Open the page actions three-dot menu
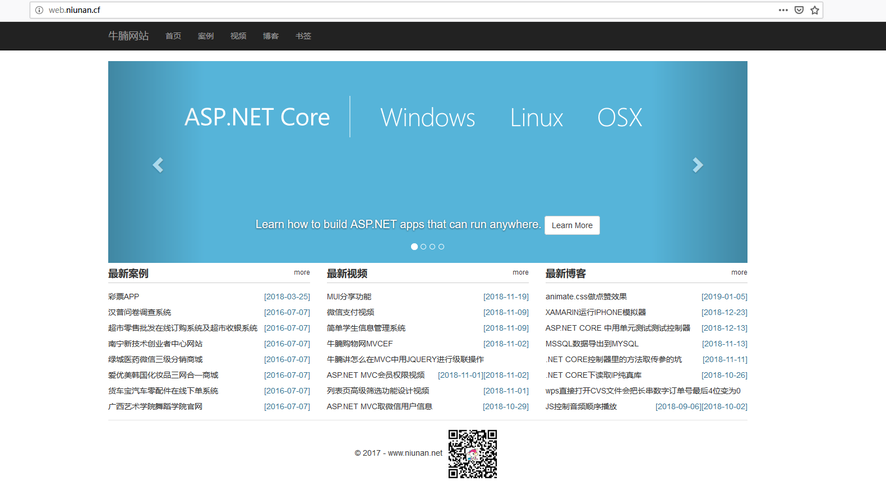 coord(783,10)
